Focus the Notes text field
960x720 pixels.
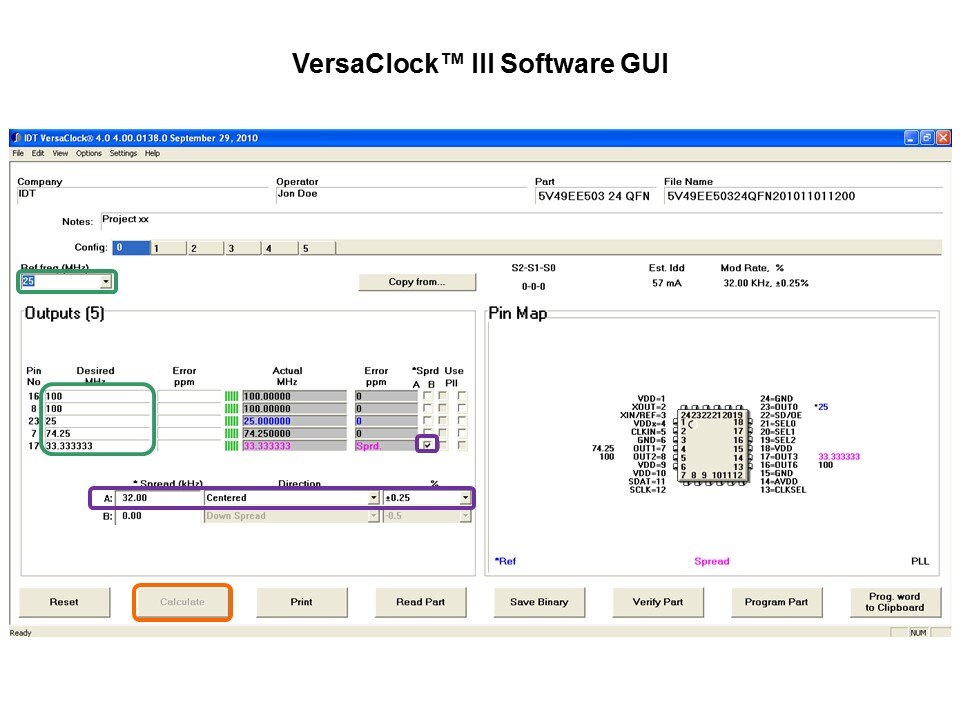pos(300,220)
